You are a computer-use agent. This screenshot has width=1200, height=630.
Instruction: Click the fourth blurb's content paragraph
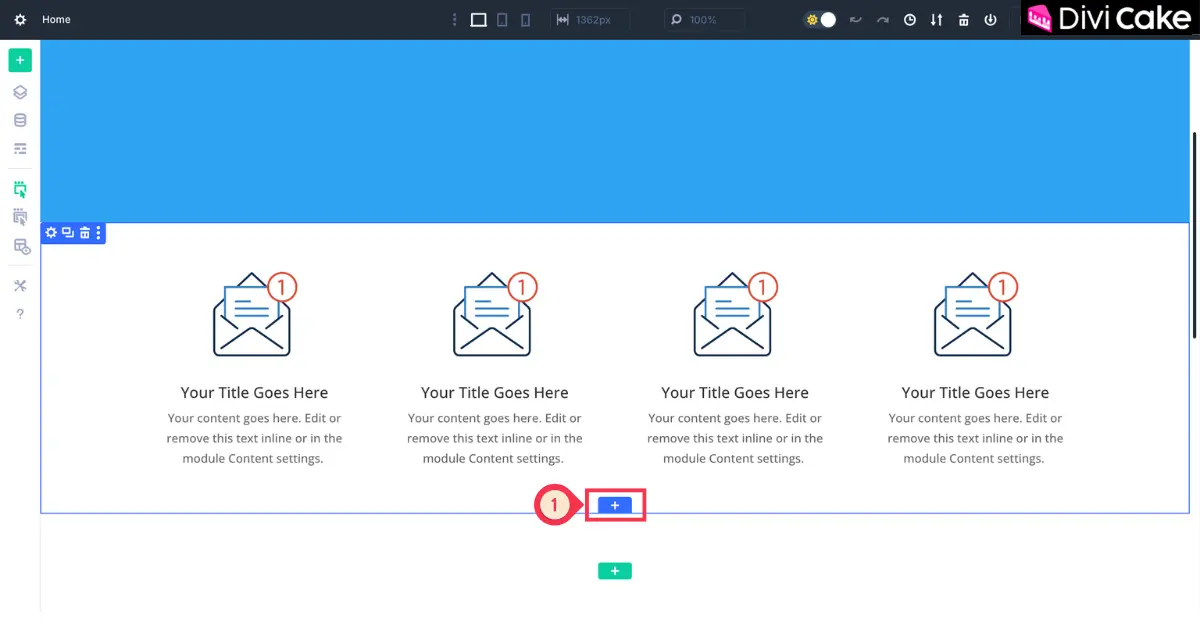(975, 438)
